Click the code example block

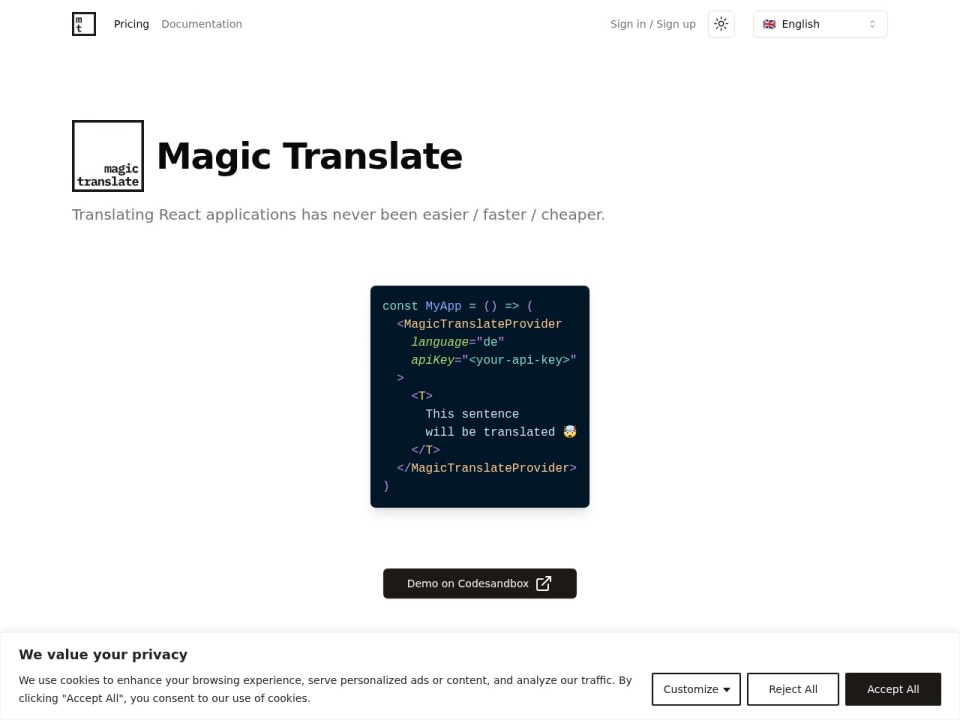[479, 396]
